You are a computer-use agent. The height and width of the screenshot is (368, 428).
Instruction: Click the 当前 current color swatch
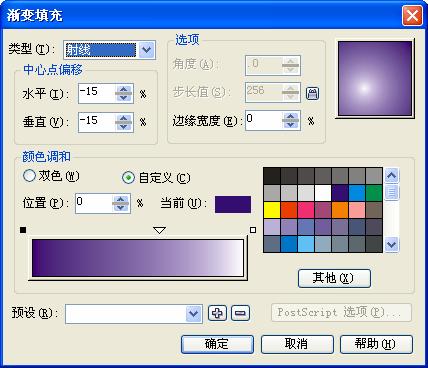233,204
